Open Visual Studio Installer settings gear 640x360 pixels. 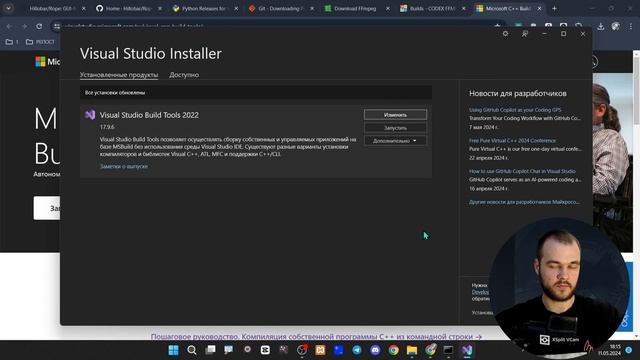click(505, 34)
